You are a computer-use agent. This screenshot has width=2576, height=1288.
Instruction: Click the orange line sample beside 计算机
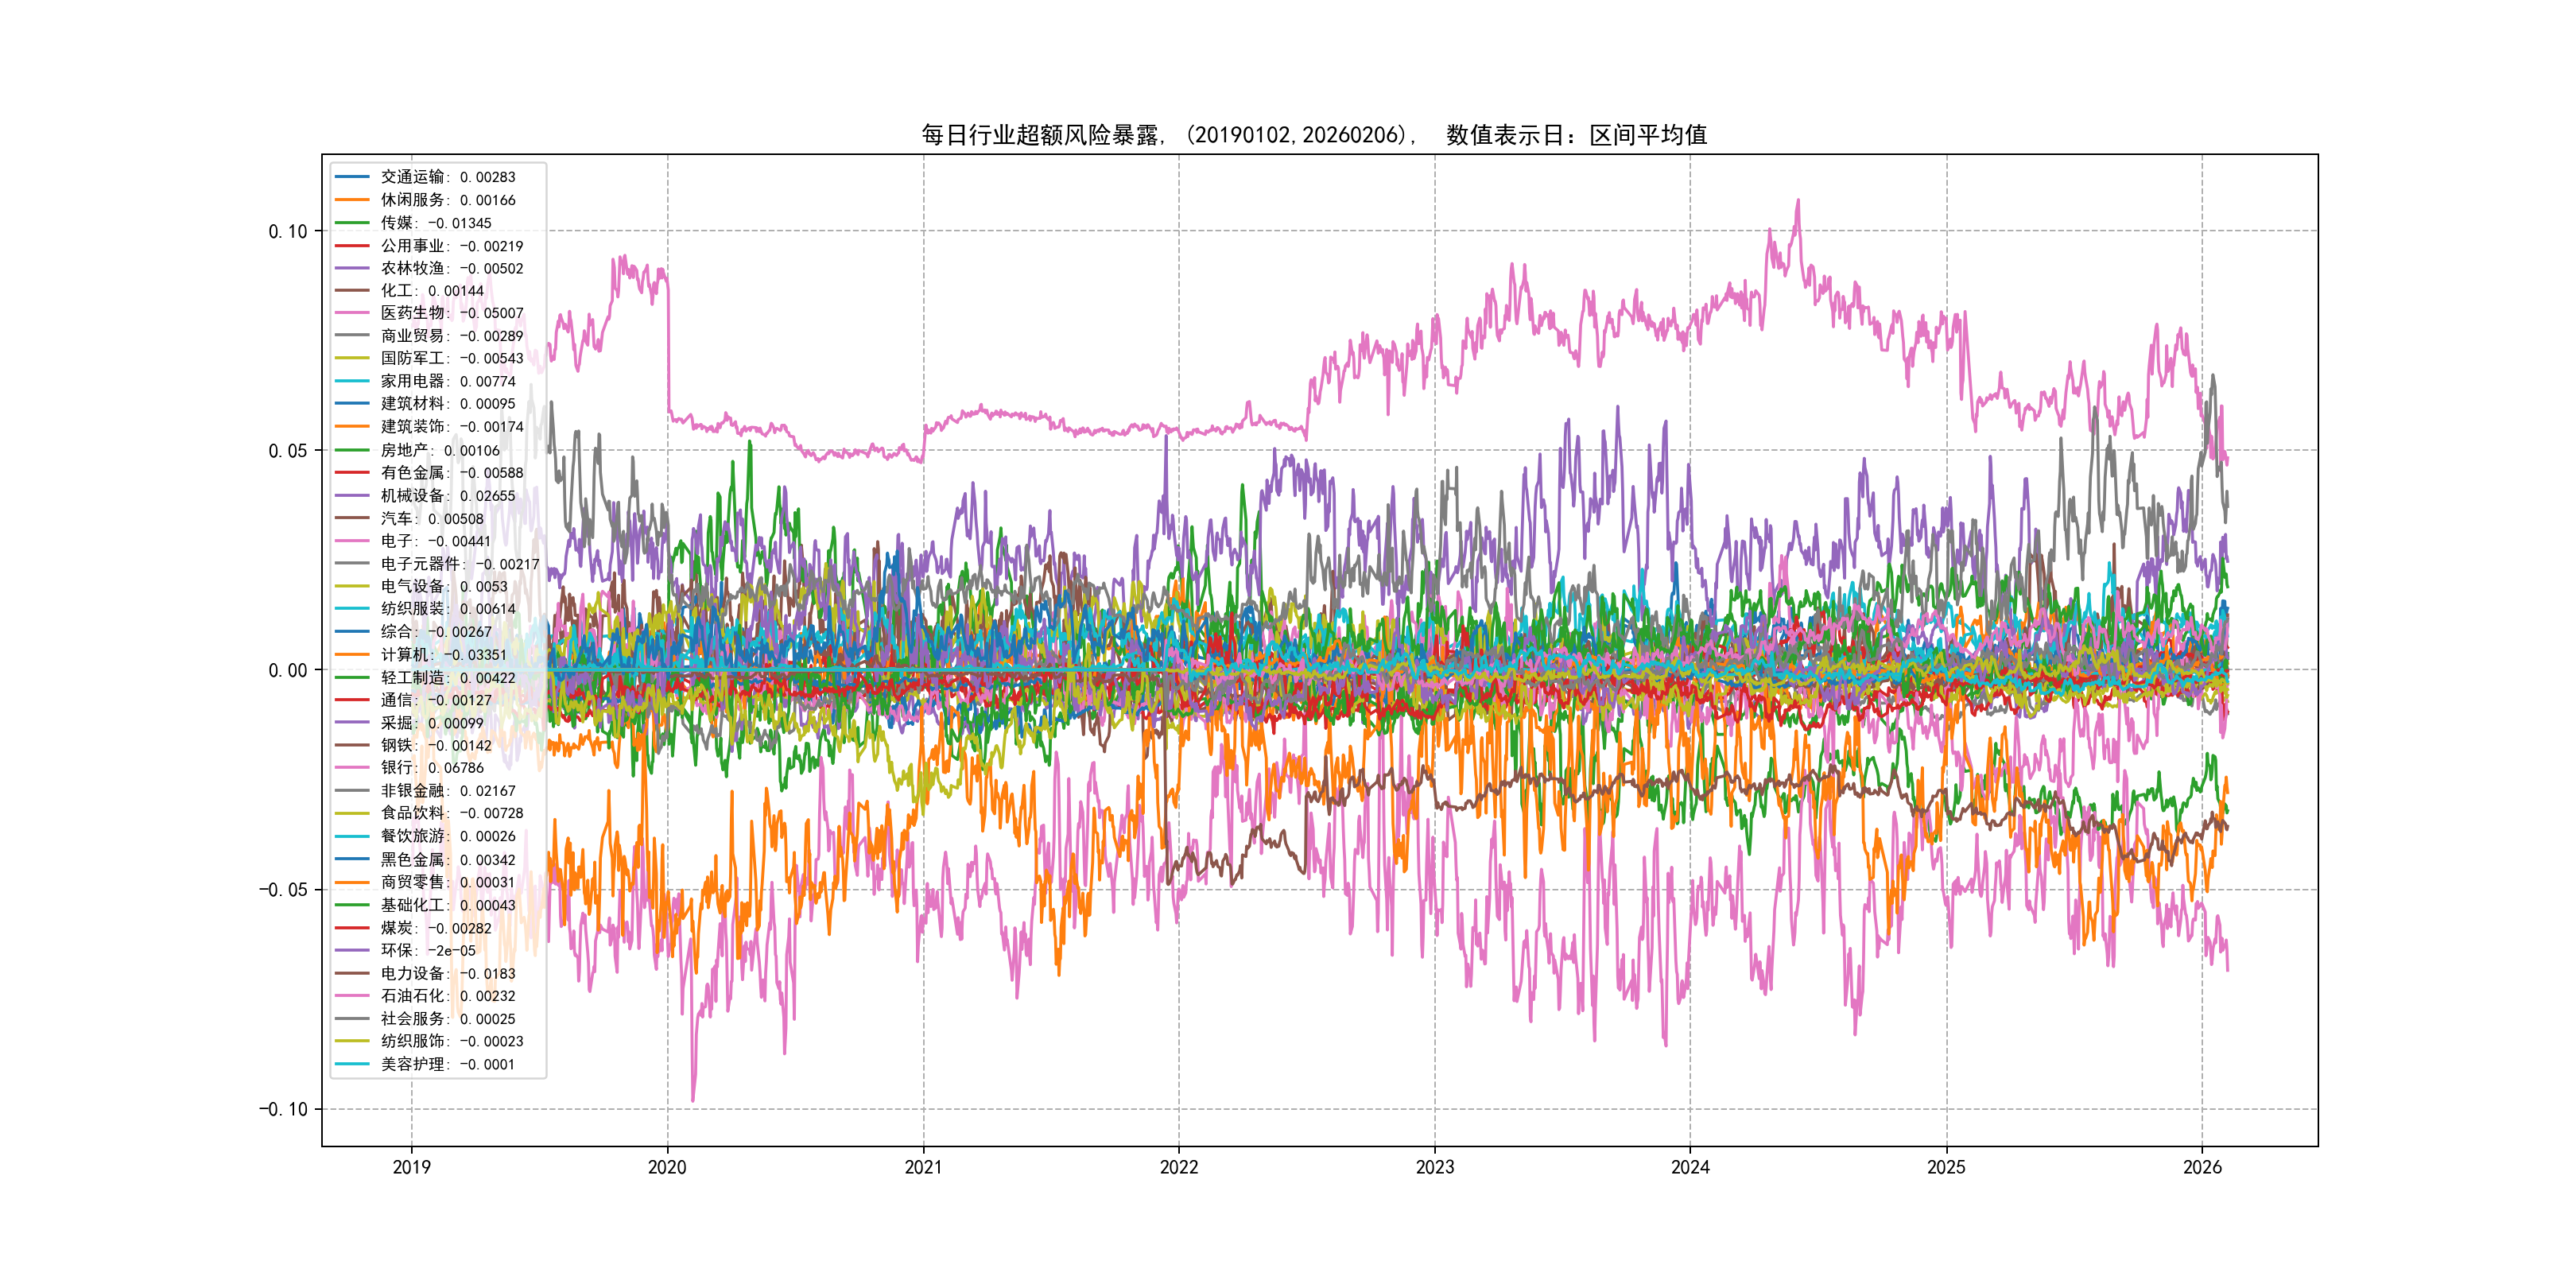[352, 654]
